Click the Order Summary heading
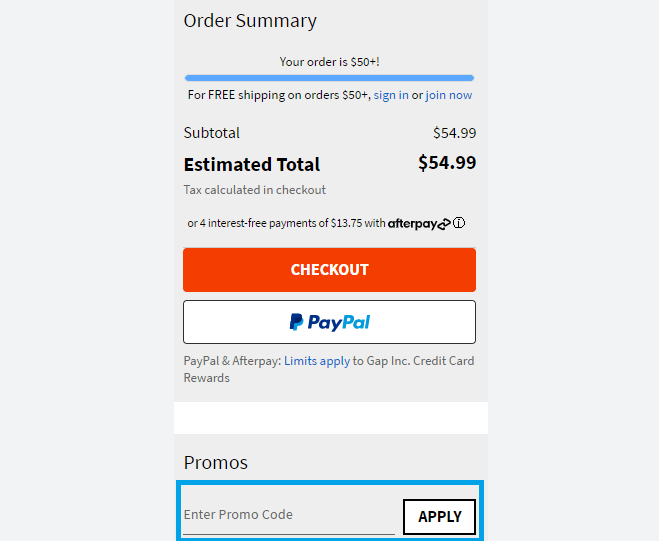The width and height of the screenshot is (659, 541). (x=250, y=21)
